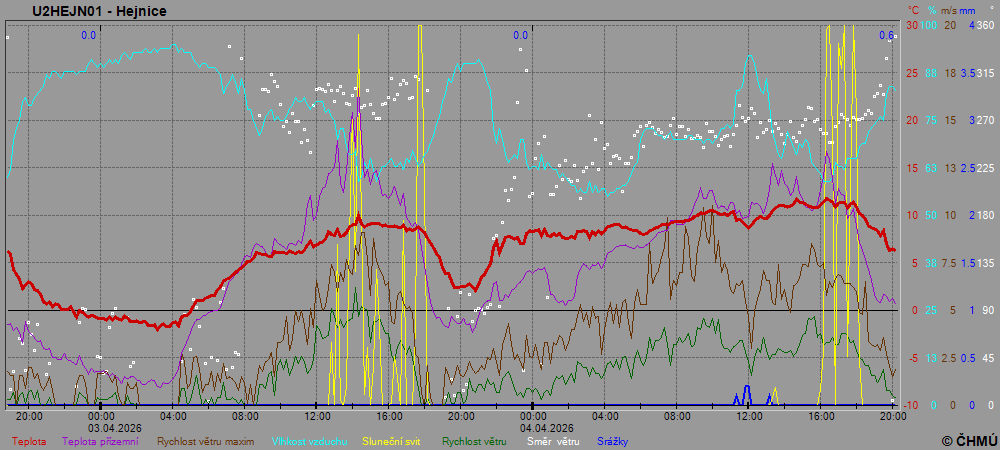Select the green Rychlost větru legend entry
This screenshot has width=1000, height=450.
click(x=474, y=441)
